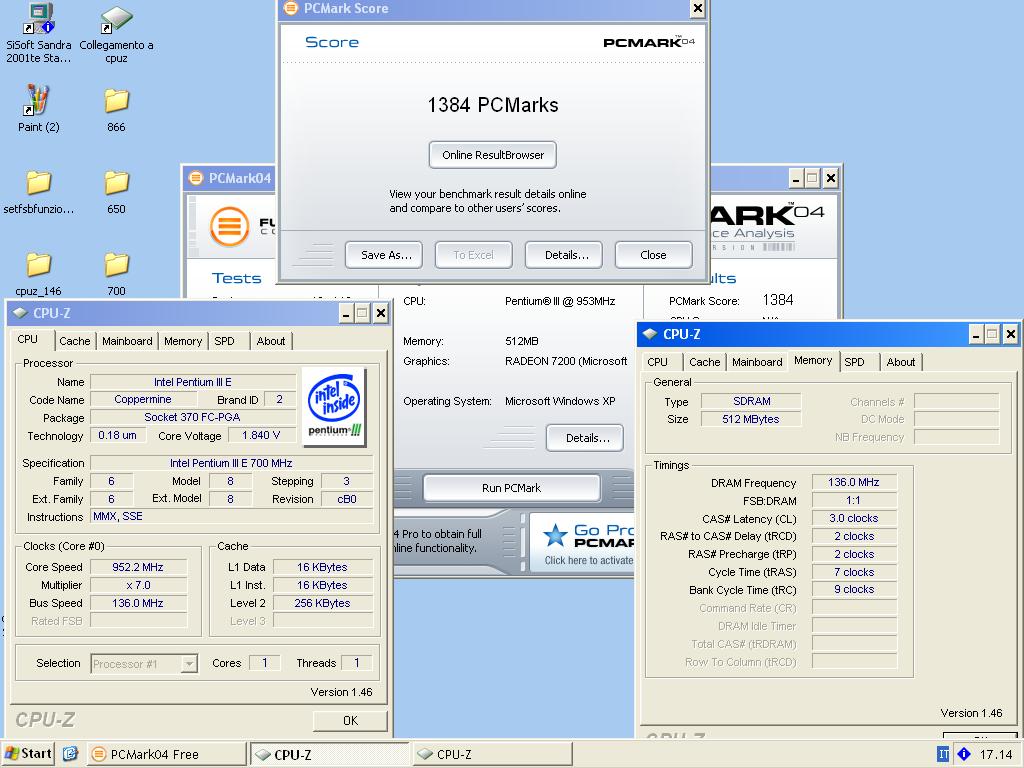Click the memory Size 512 MBytes field
The image size is (1024, 768).
point(751,419)
